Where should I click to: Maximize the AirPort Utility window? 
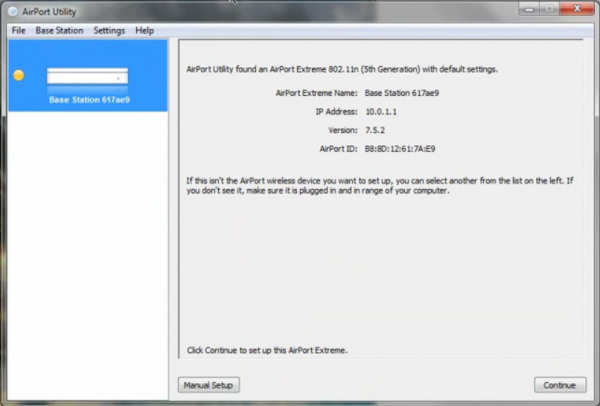coord(549,9)
